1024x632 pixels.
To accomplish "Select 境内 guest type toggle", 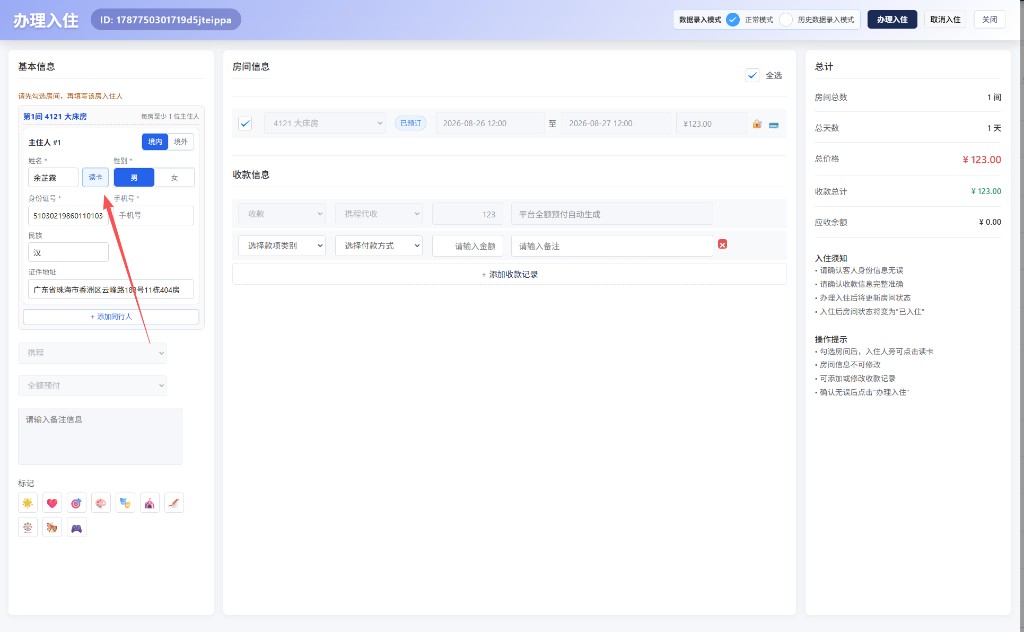I will point(155,142).
